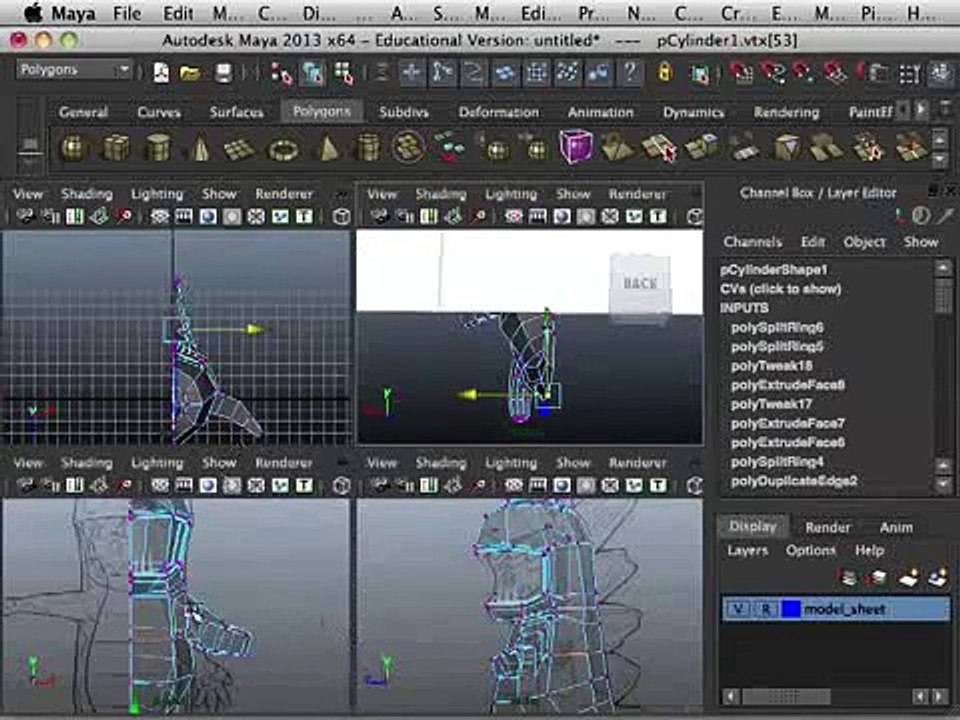The width and height of the screenshot is (960, 720).
Task: Select the polygon sphere shelf icon
Action: [x=73, y=148]
